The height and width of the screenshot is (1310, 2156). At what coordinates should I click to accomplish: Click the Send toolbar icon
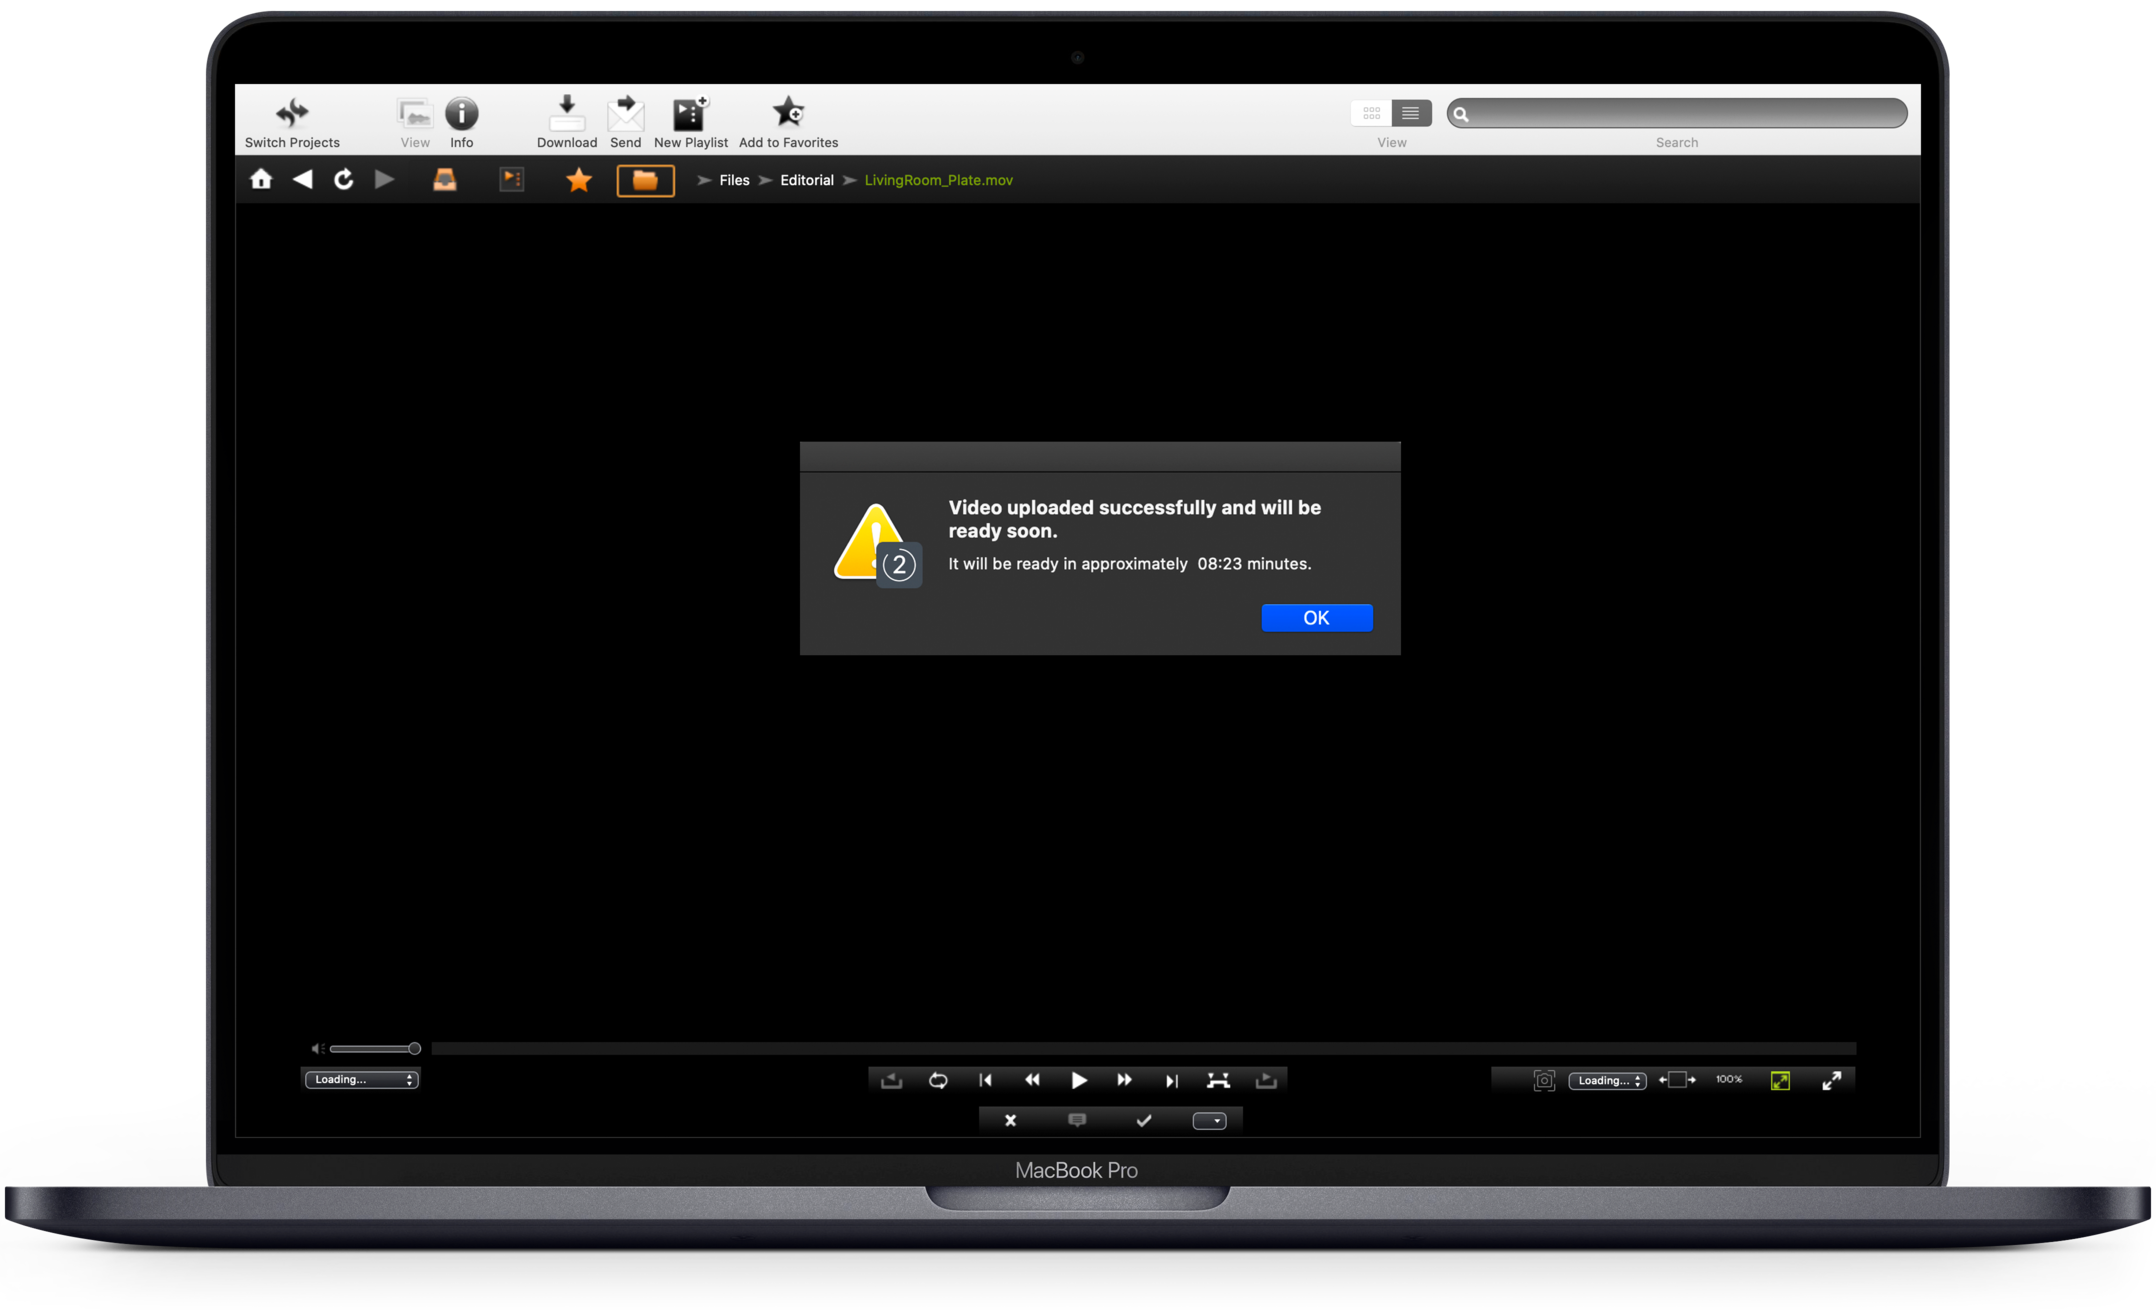(625, 113)
